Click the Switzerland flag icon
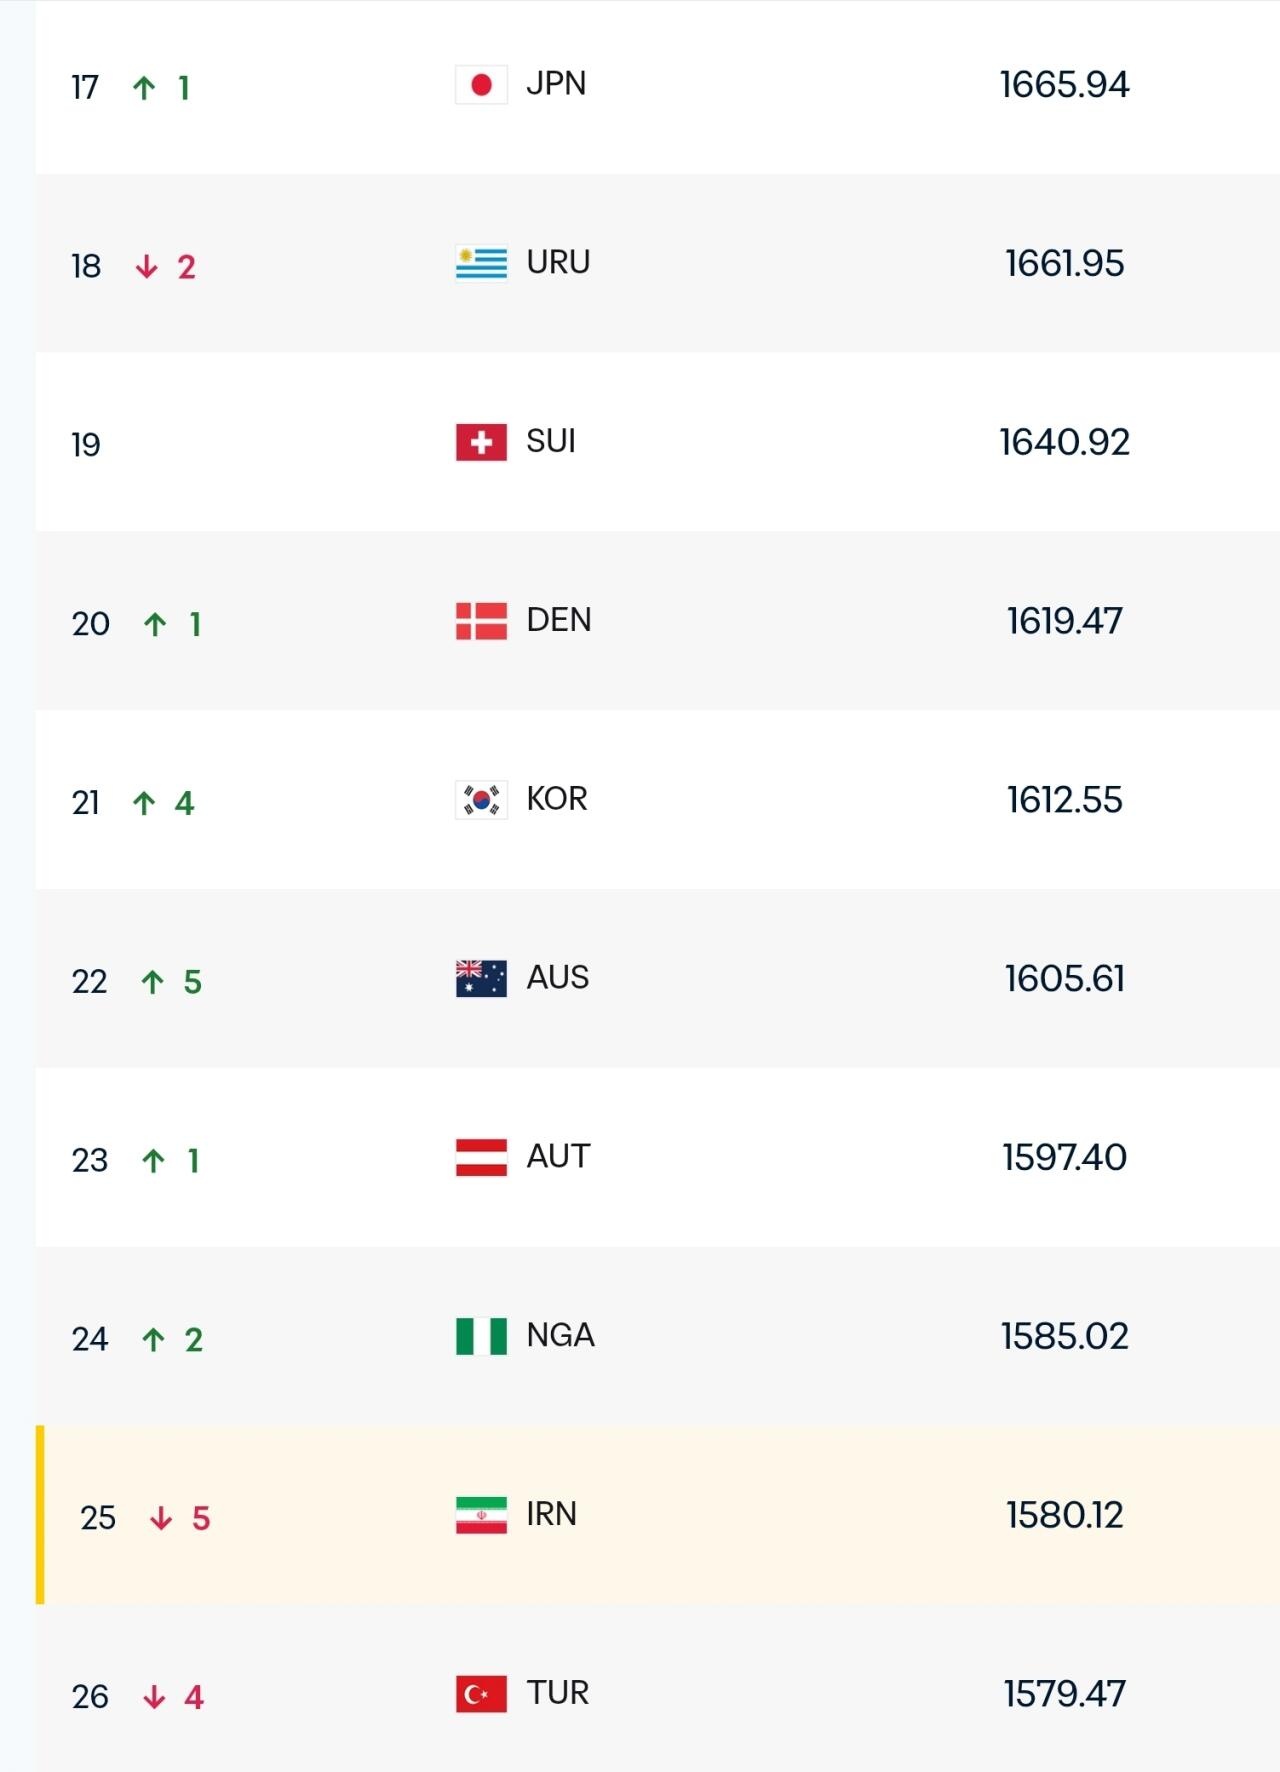 tap(481, 442)
